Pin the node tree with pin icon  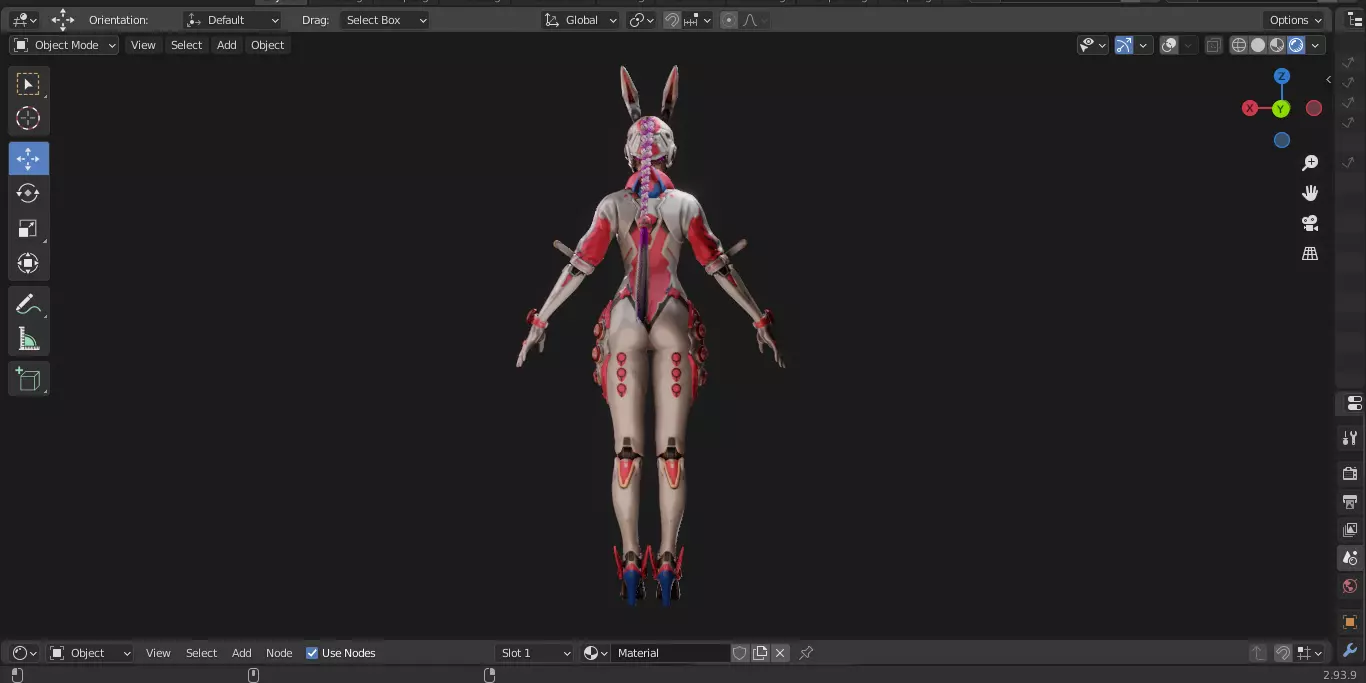click(806, 653)
